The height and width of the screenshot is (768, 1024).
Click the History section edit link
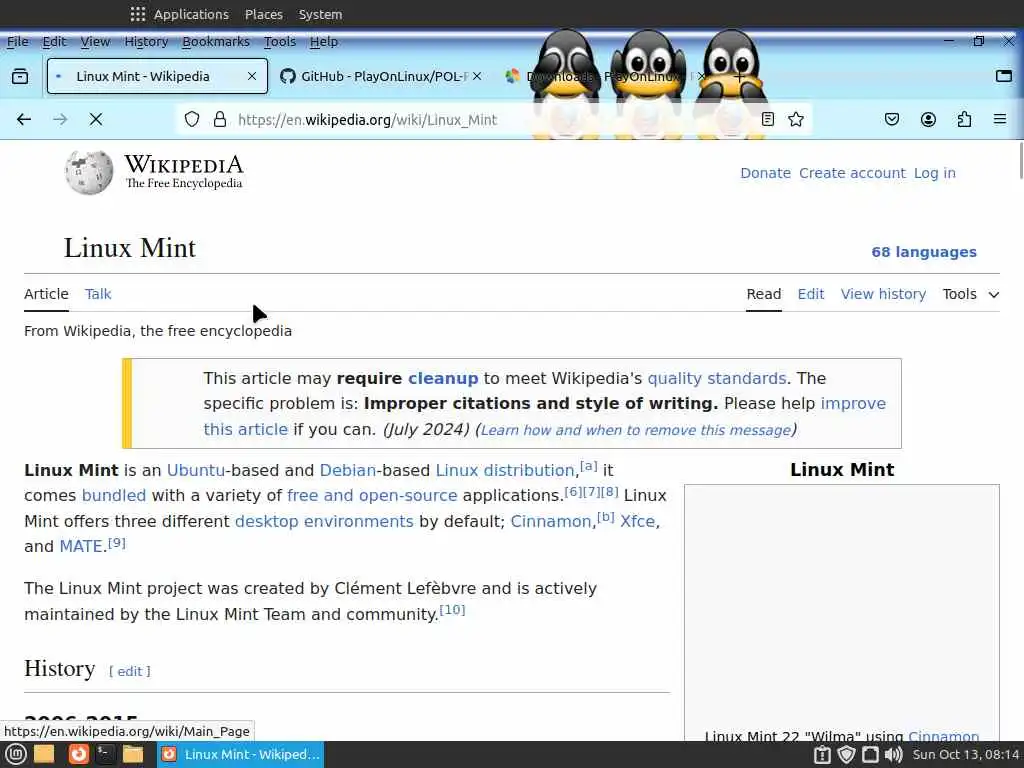pyautogui.click(x=129, y=671)
